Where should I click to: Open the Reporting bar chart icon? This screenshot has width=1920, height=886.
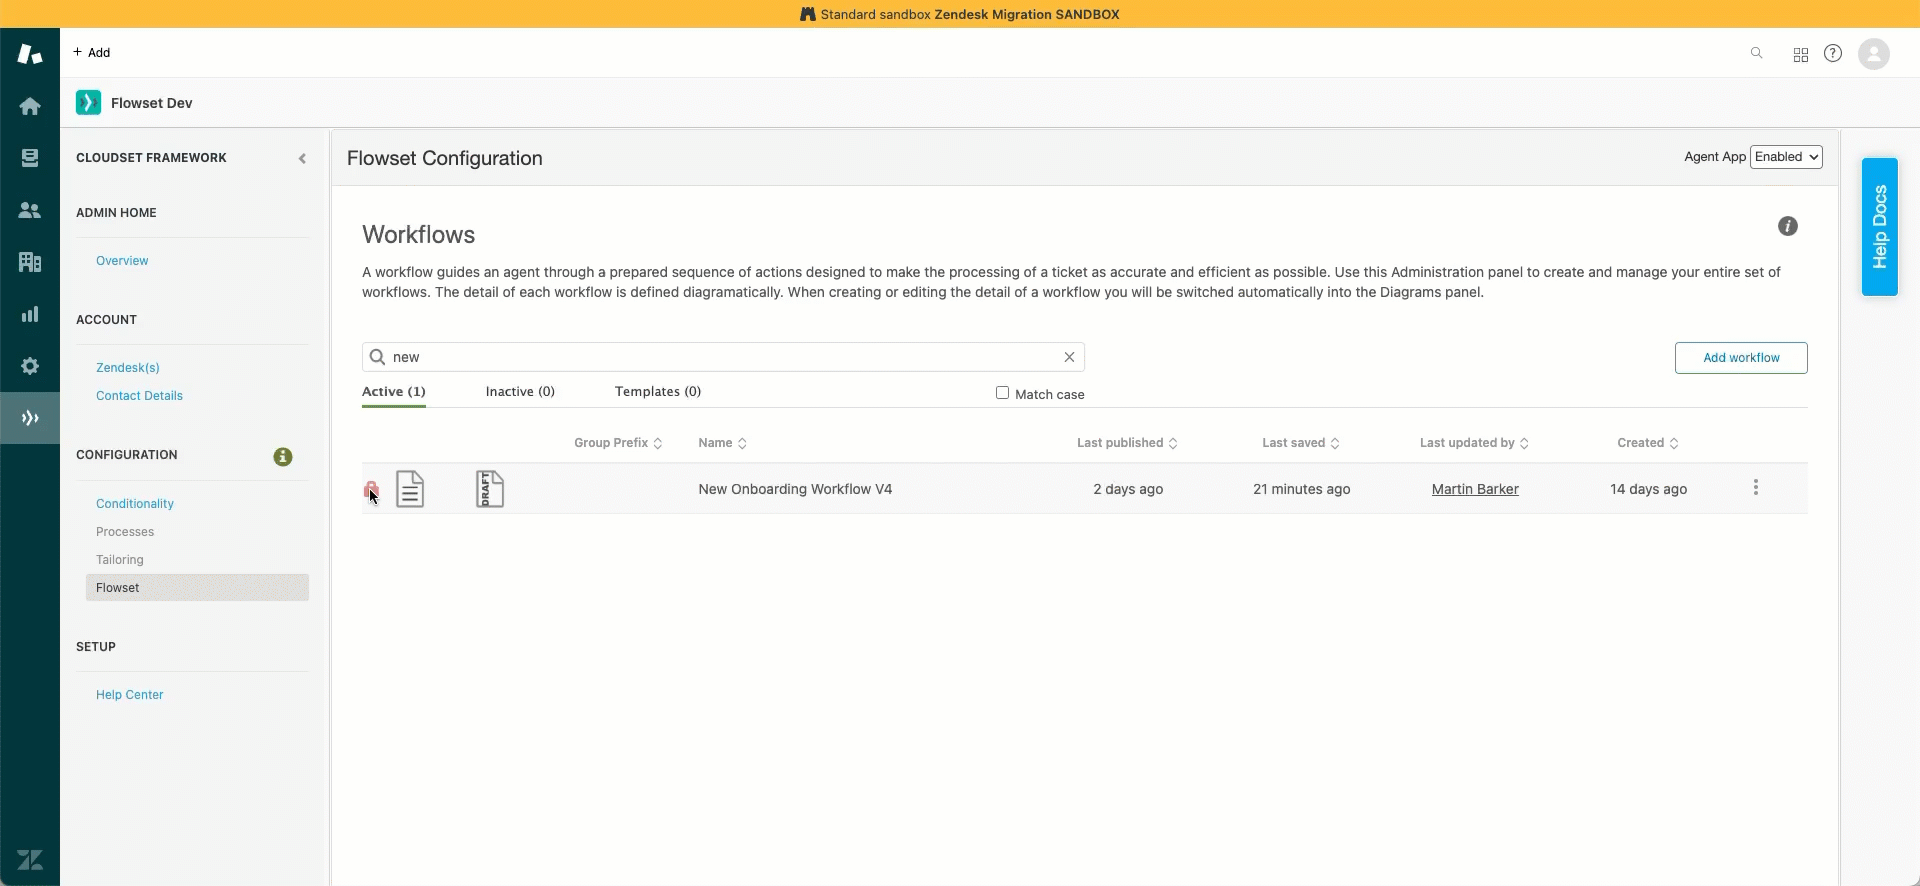pos(30,314)
